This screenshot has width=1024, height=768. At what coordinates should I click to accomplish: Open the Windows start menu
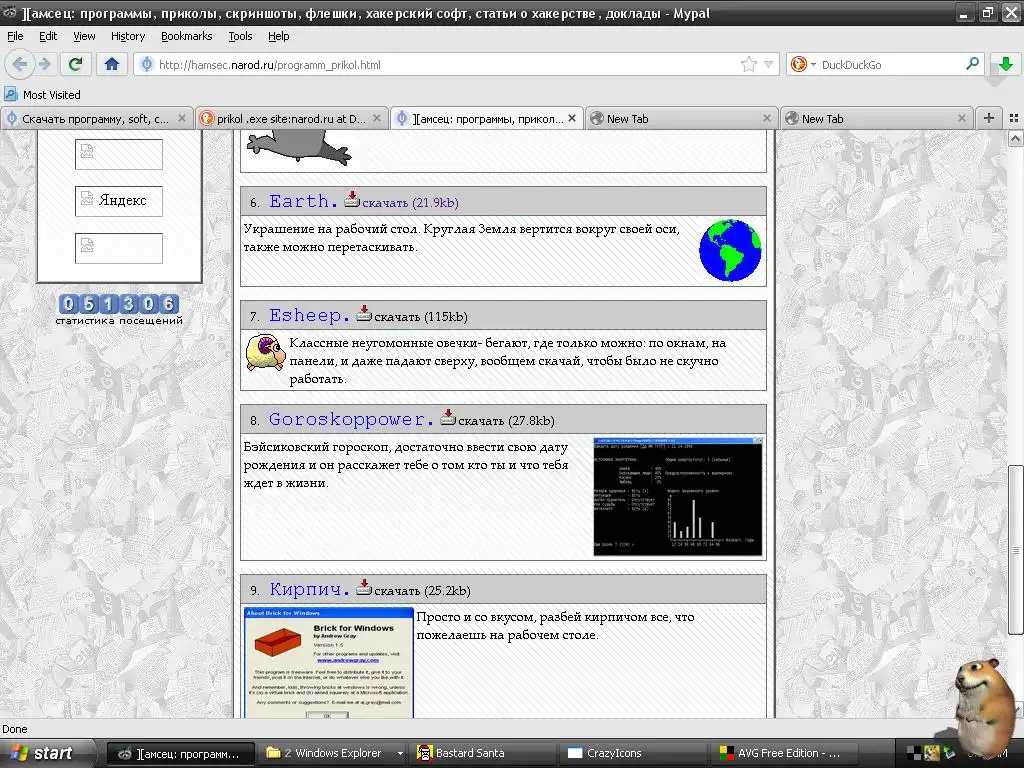pos(44,753)
